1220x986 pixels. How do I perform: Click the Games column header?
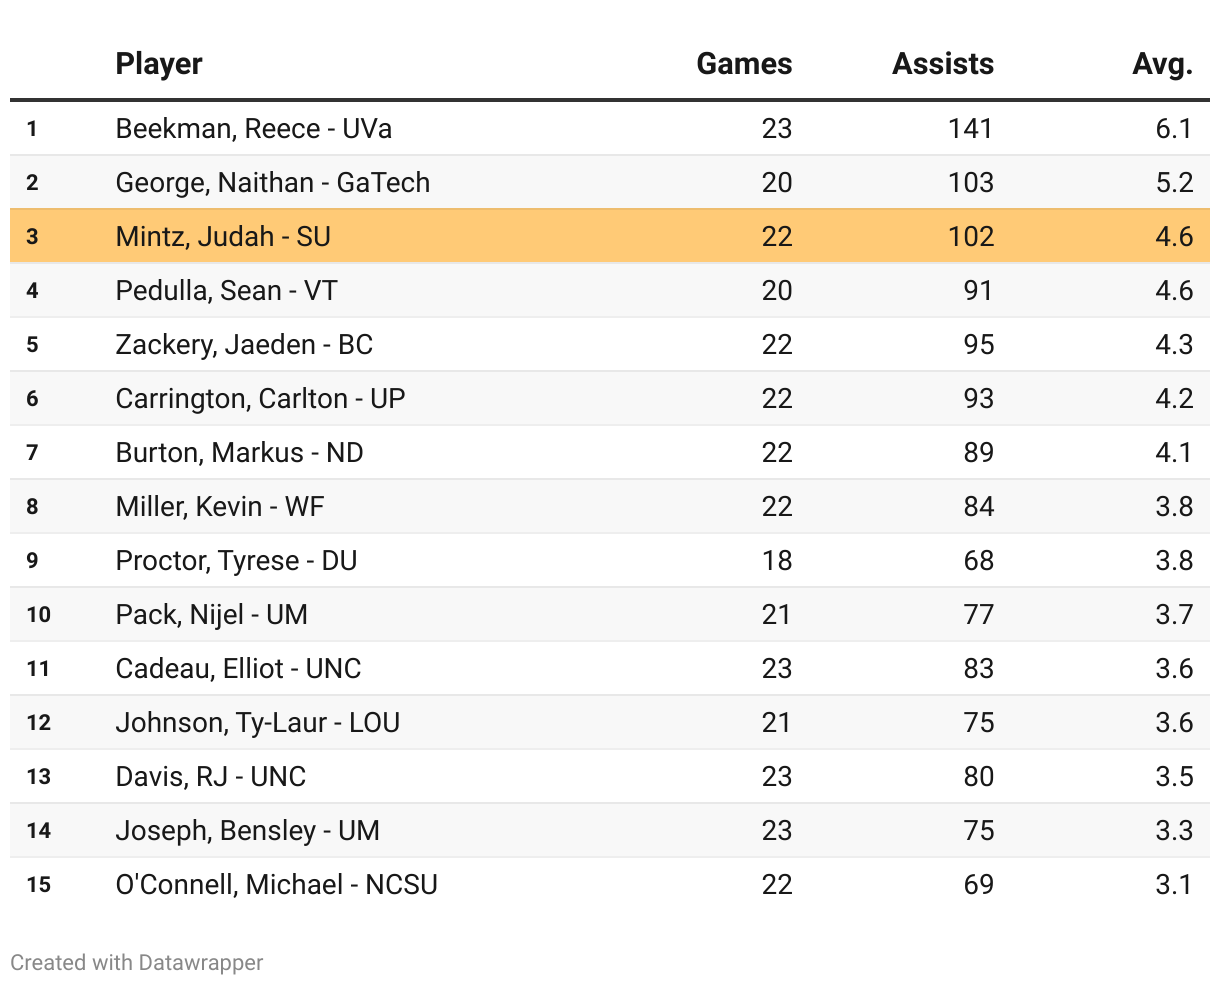click(x=744, y=64)
